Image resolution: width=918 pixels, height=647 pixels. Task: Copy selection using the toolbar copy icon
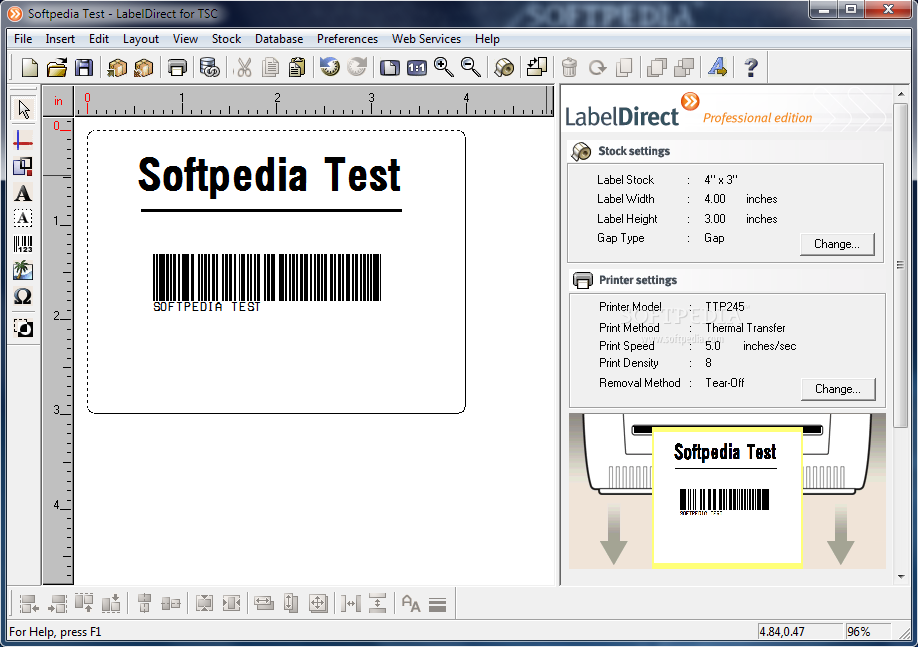(270, 67)
